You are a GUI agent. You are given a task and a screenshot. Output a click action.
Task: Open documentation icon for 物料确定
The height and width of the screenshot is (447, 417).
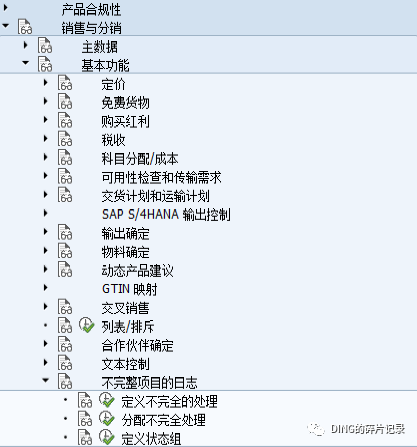[x=65, y=251]
